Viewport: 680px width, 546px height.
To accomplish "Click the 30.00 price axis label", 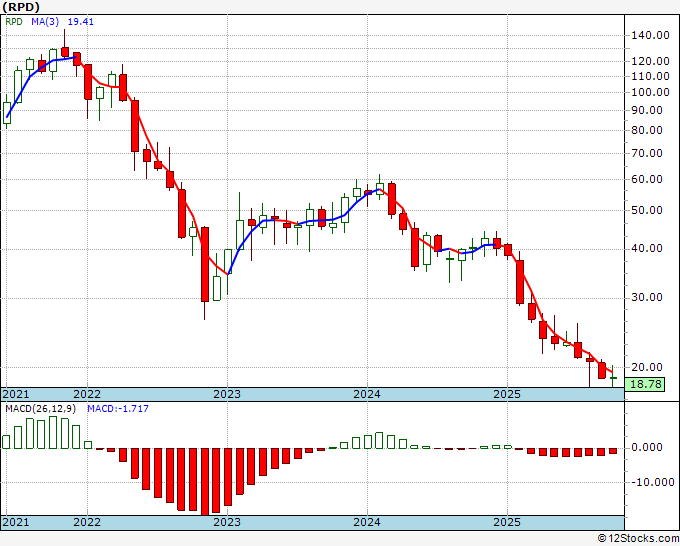I will click(x=647, y=298).
